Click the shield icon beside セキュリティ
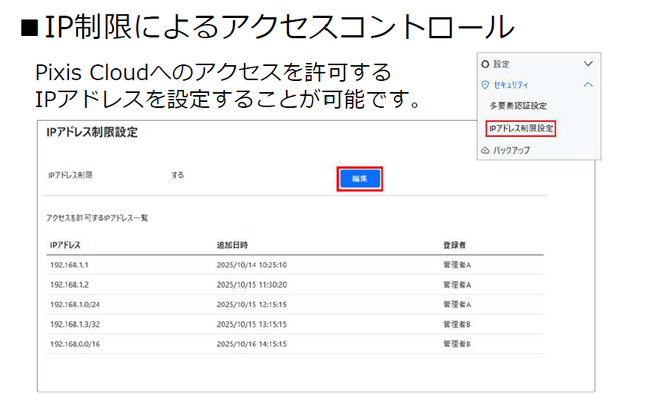650x403 pixels. (485, 84)
